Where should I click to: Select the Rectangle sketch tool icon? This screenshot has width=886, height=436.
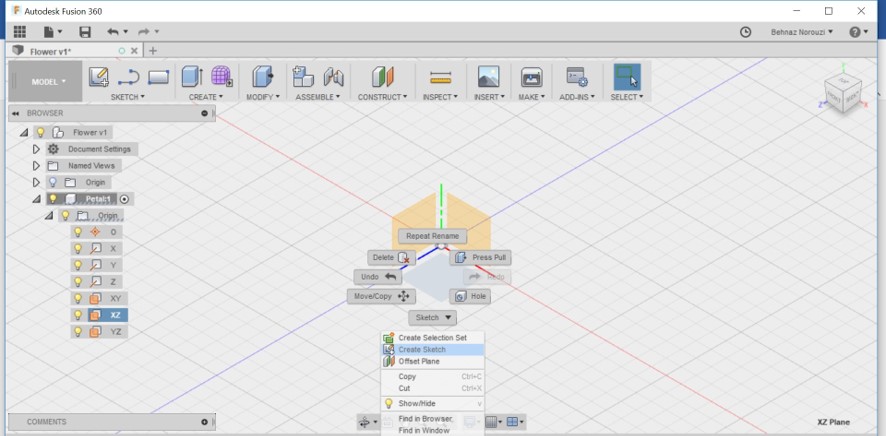pyautogui.click(x=158, y=77)
